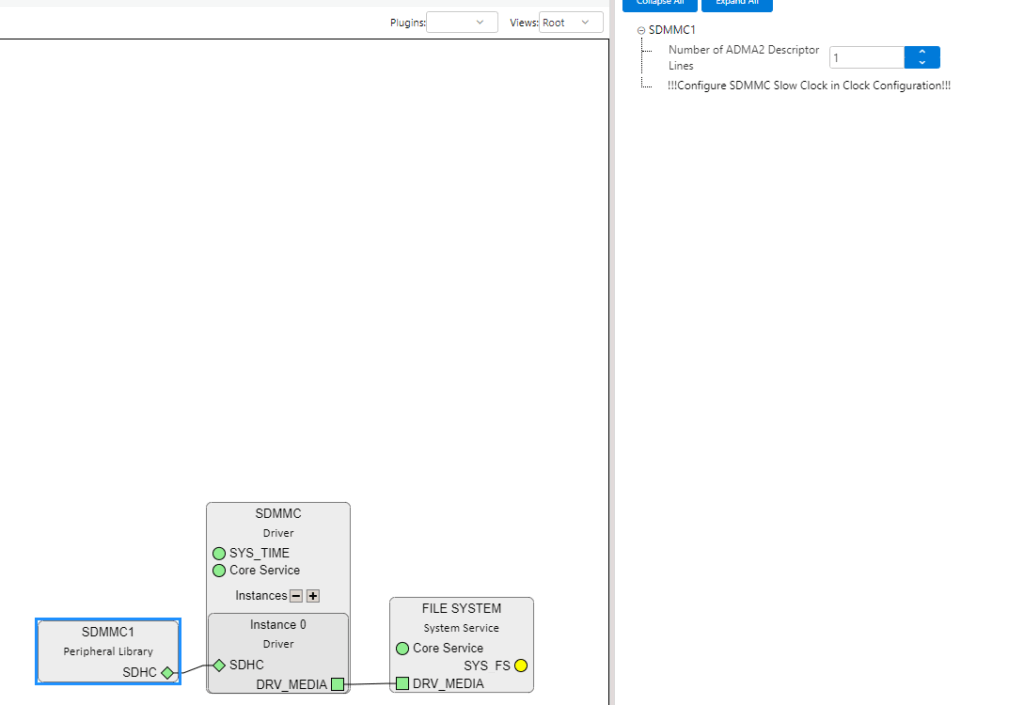Click DRV_MEDIA square on Instance 0

(337, 684)
